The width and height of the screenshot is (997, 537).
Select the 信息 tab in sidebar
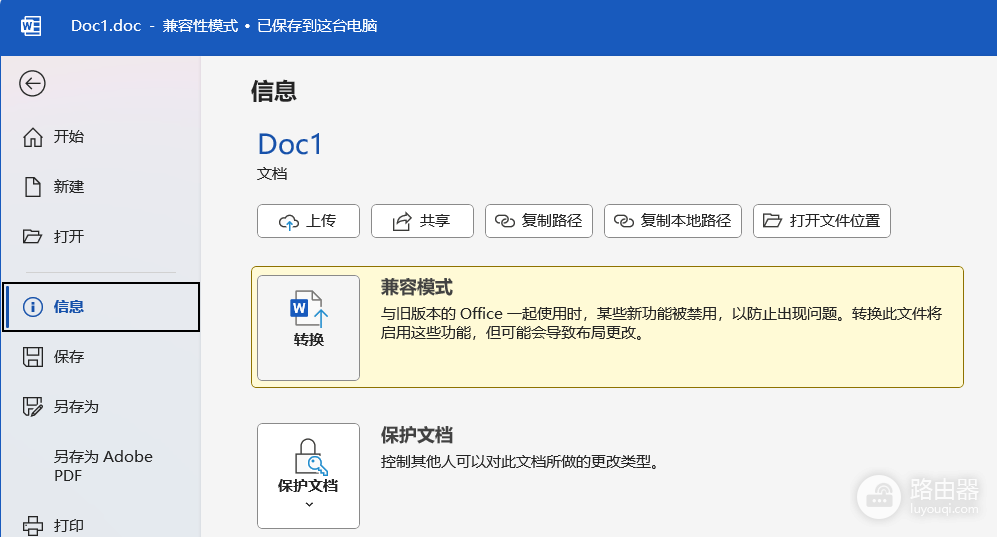pyautogui.click(x=102, y=307)
